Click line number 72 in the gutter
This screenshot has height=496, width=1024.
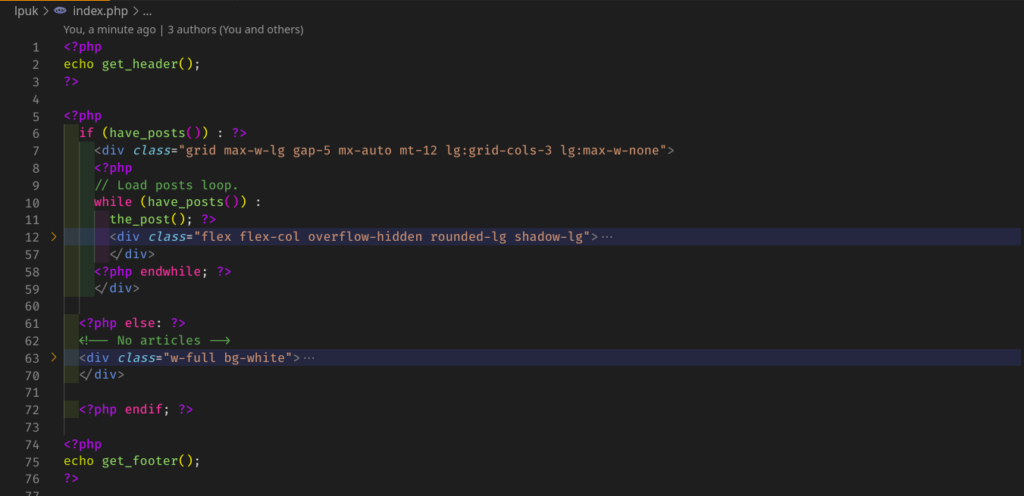[33, 409]
